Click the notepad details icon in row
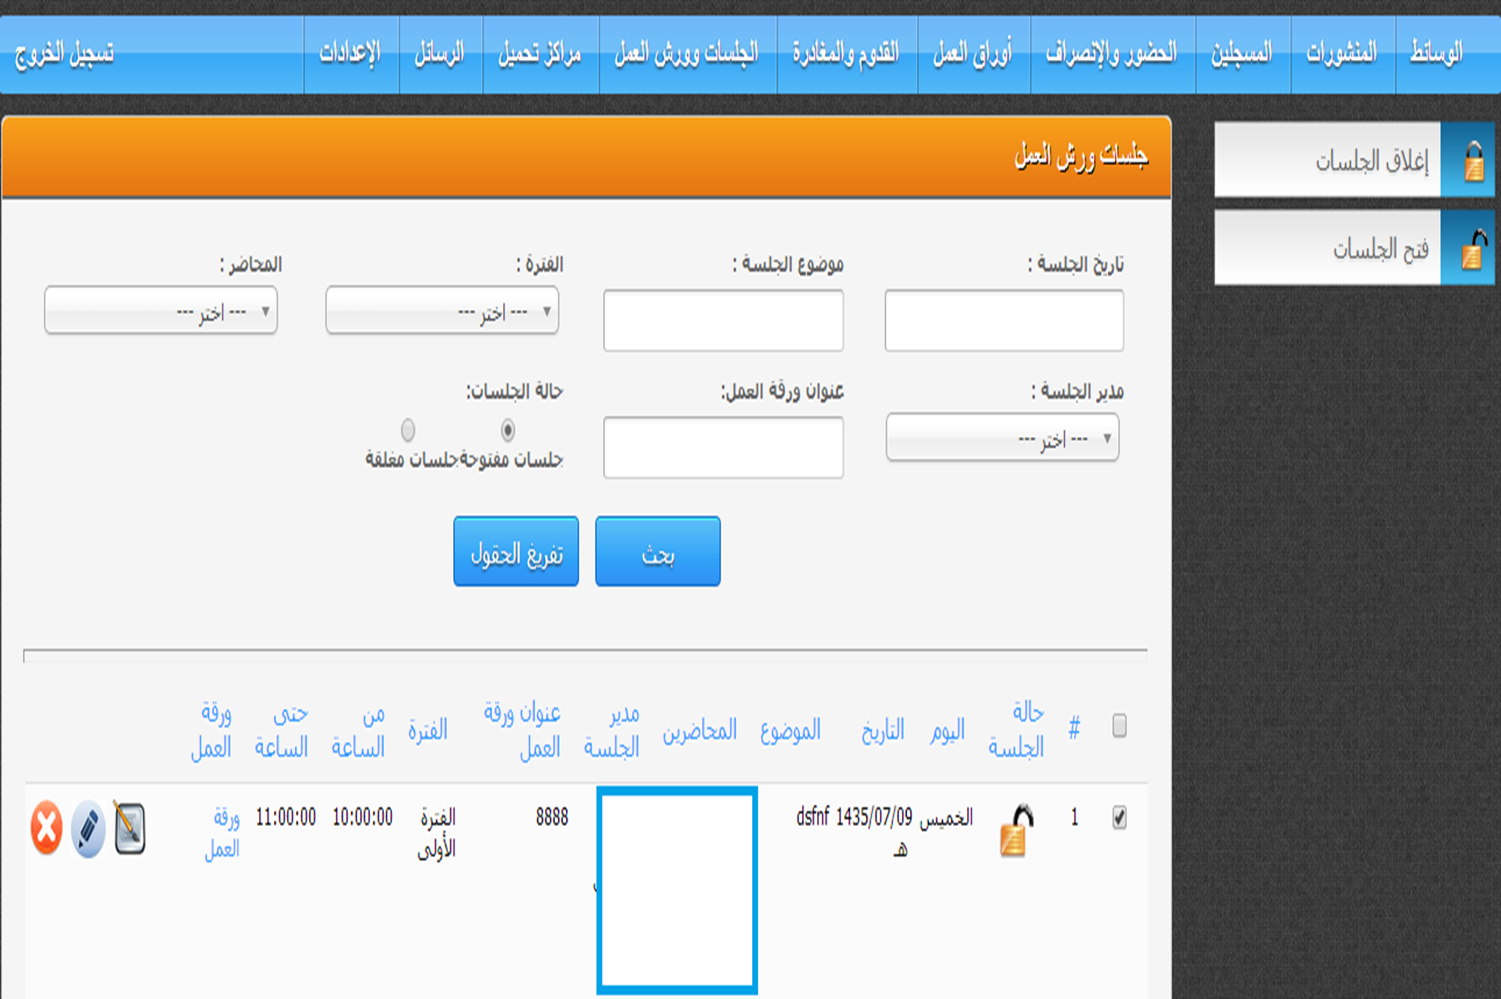This screenshot has height=999, width=1501. [130, 828]
